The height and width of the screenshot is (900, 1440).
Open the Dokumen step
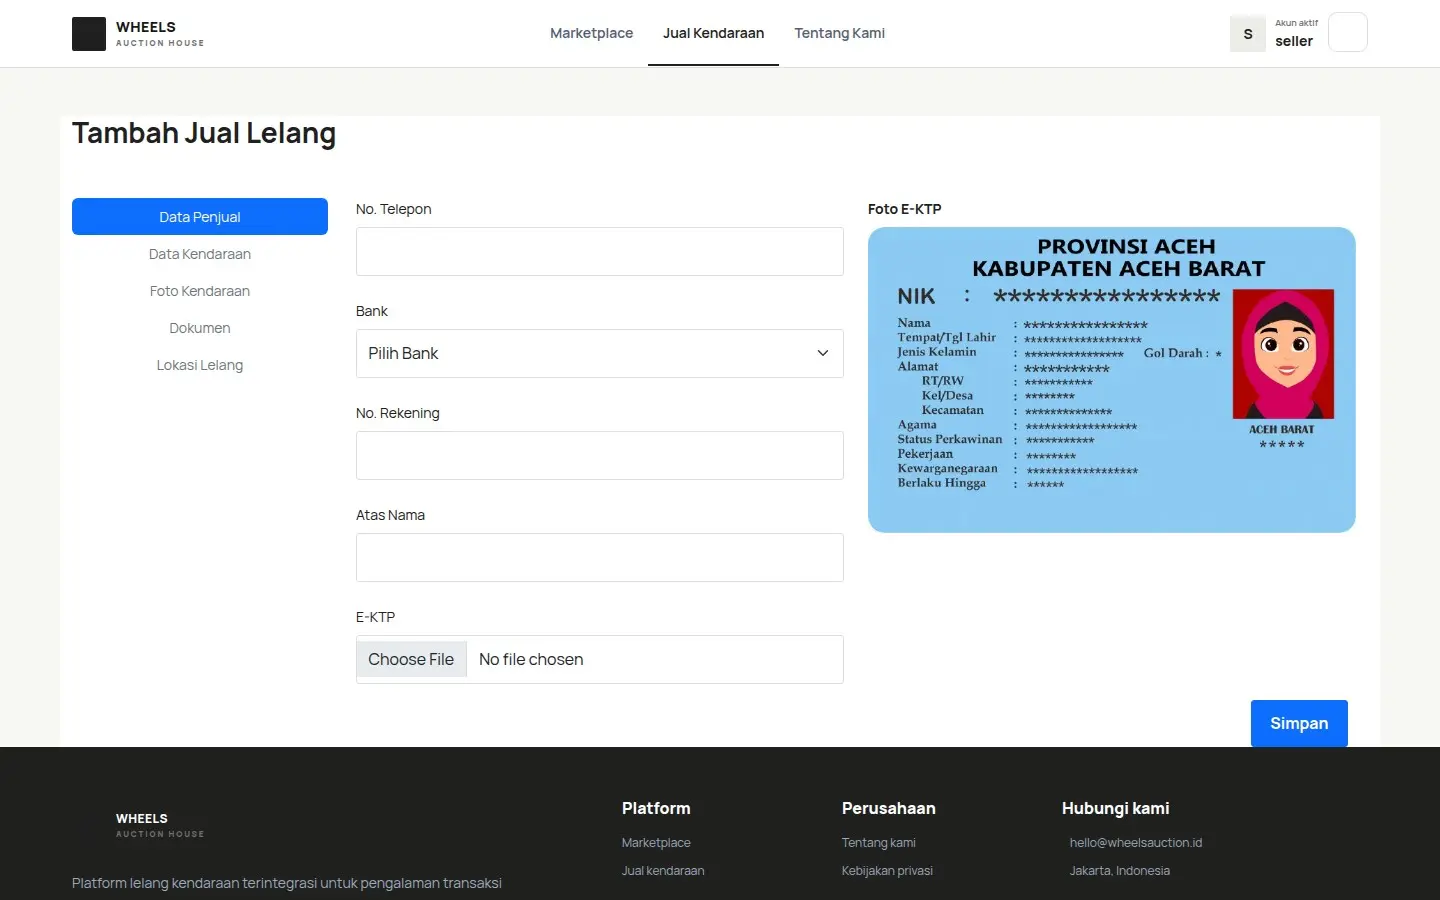(200, 328)
